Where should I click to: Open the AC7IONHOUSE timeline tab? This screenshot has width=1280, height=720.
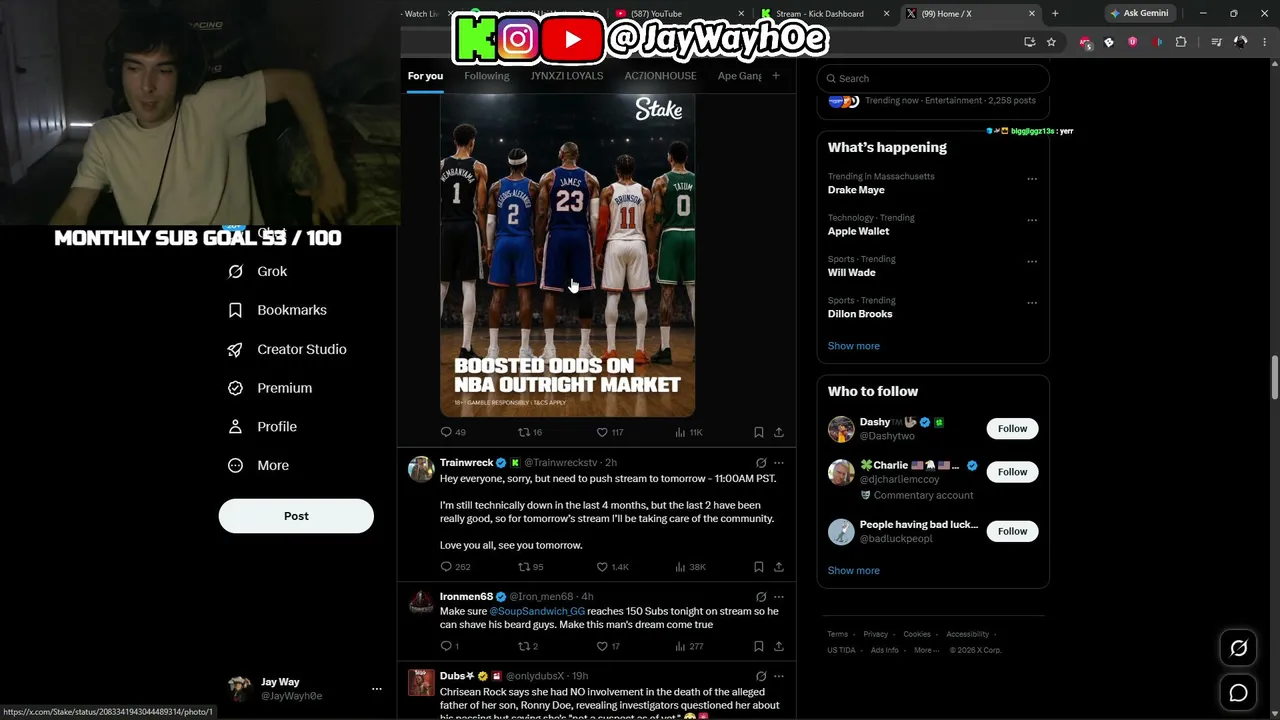pyautogui.click(x=660, y=76)
